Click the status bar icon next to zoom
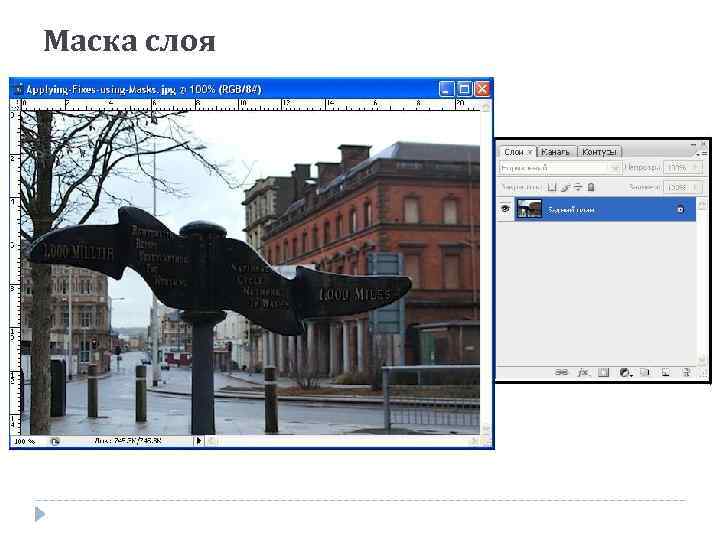This screenshot has width=720, height=540. point(55,442)
